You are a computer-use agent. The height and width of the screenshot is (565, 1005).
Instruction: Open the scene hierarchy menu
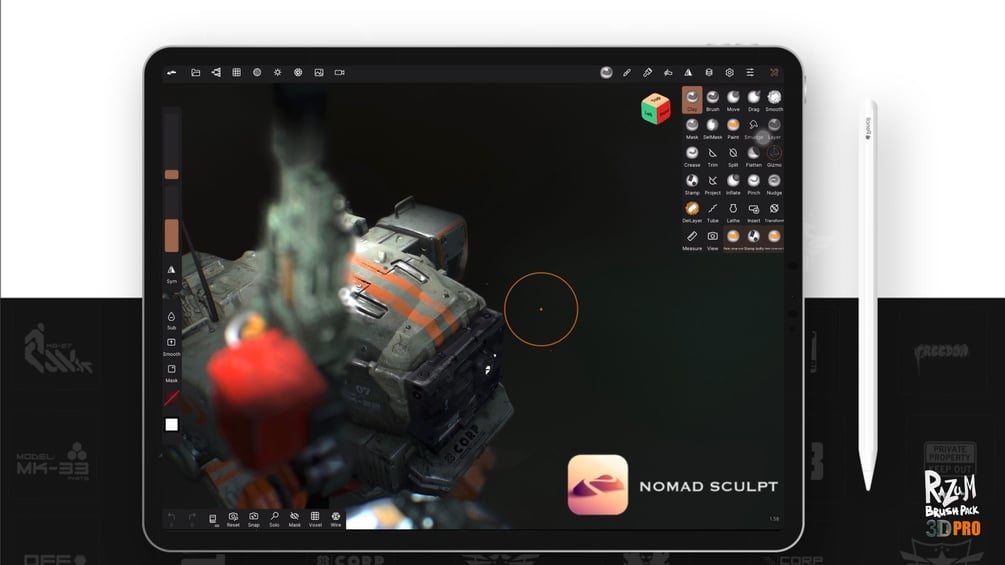tap(216, 72)
